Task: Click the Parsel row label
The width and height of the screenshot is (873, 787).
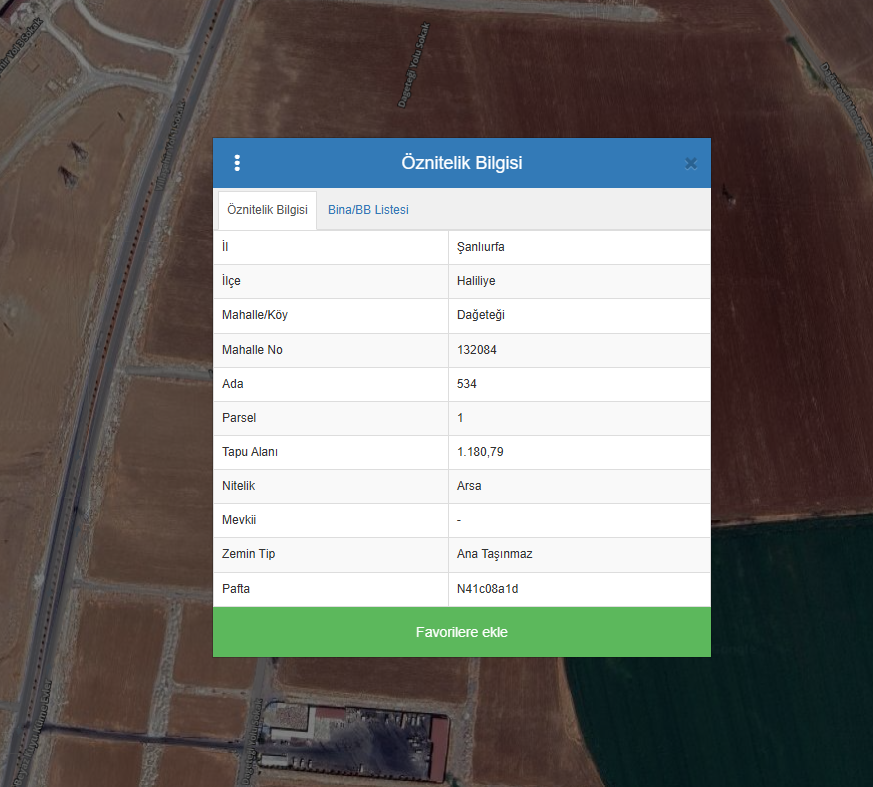Action: pyautogui.click(x=239, y=418)
